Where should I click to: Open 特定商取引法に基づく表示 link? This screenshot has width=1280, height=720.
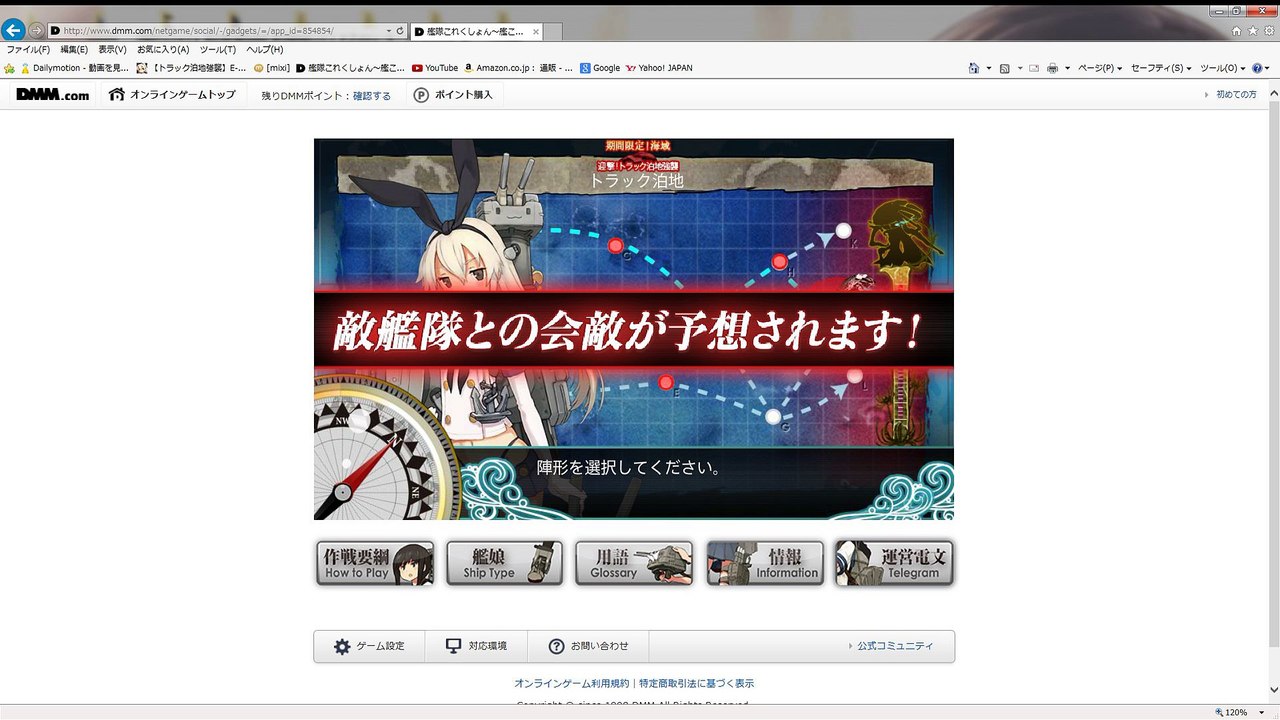(697, 684)
